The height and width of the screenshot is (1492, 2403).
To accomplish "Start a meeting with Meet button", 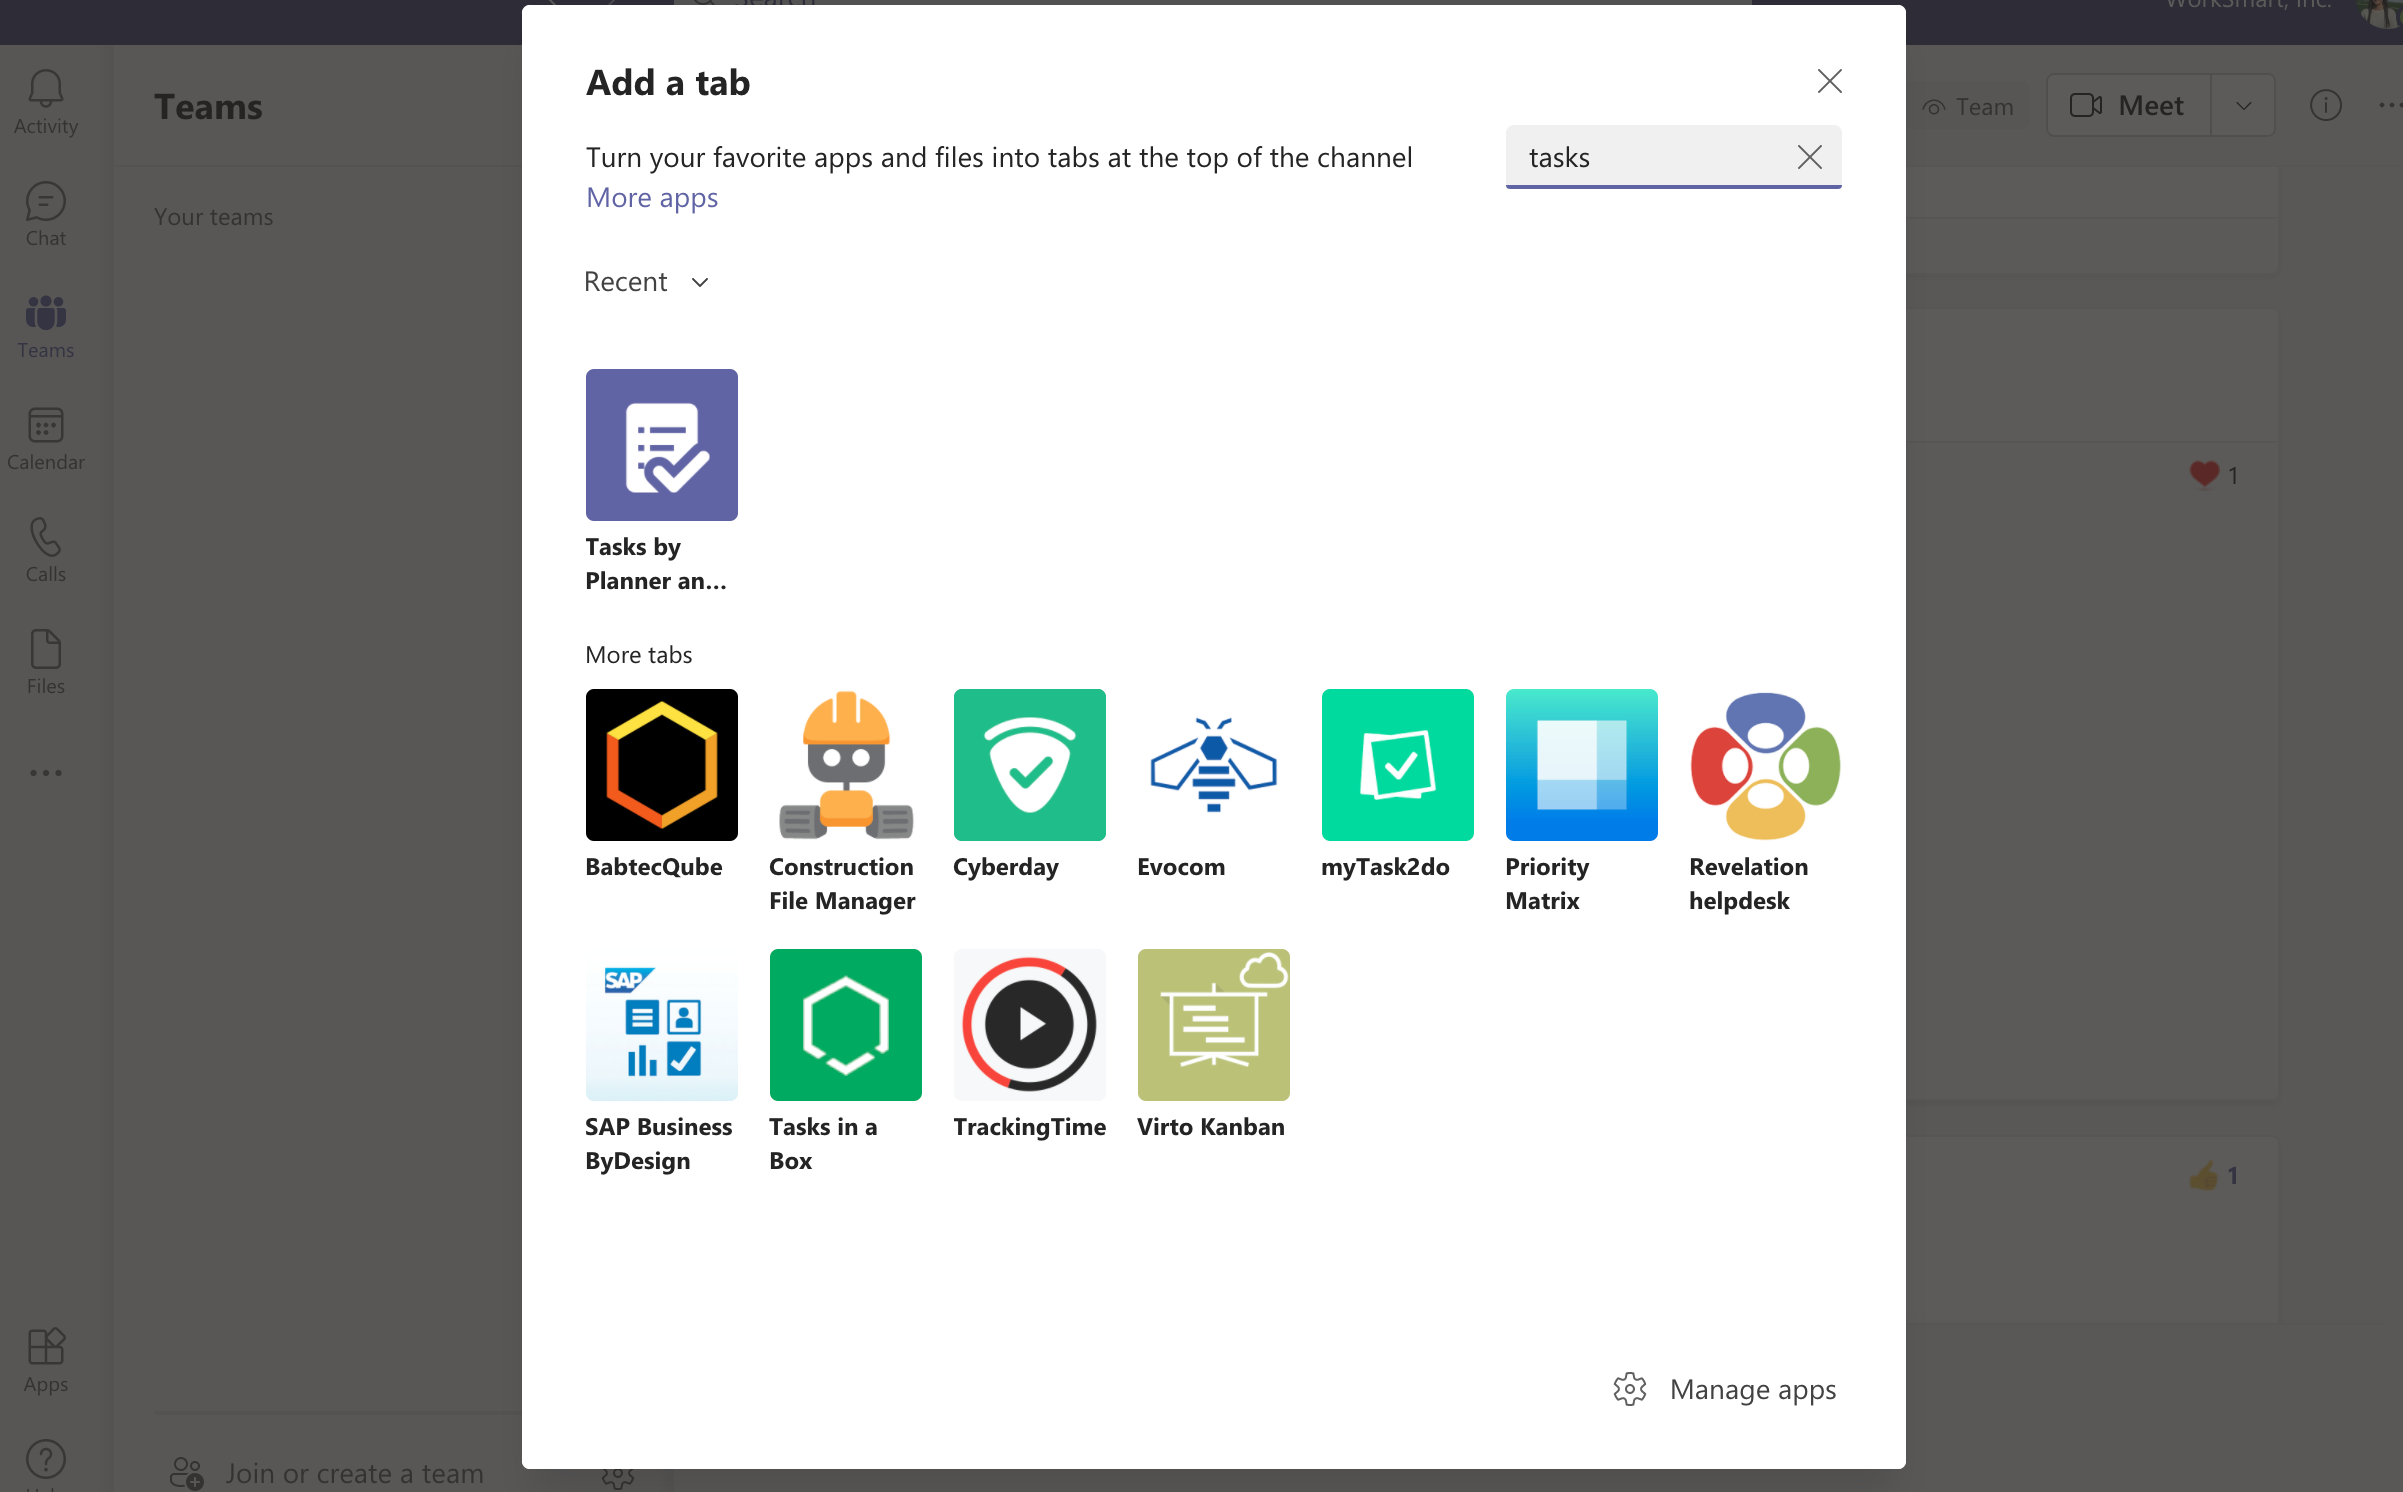I will point(2127,105).
